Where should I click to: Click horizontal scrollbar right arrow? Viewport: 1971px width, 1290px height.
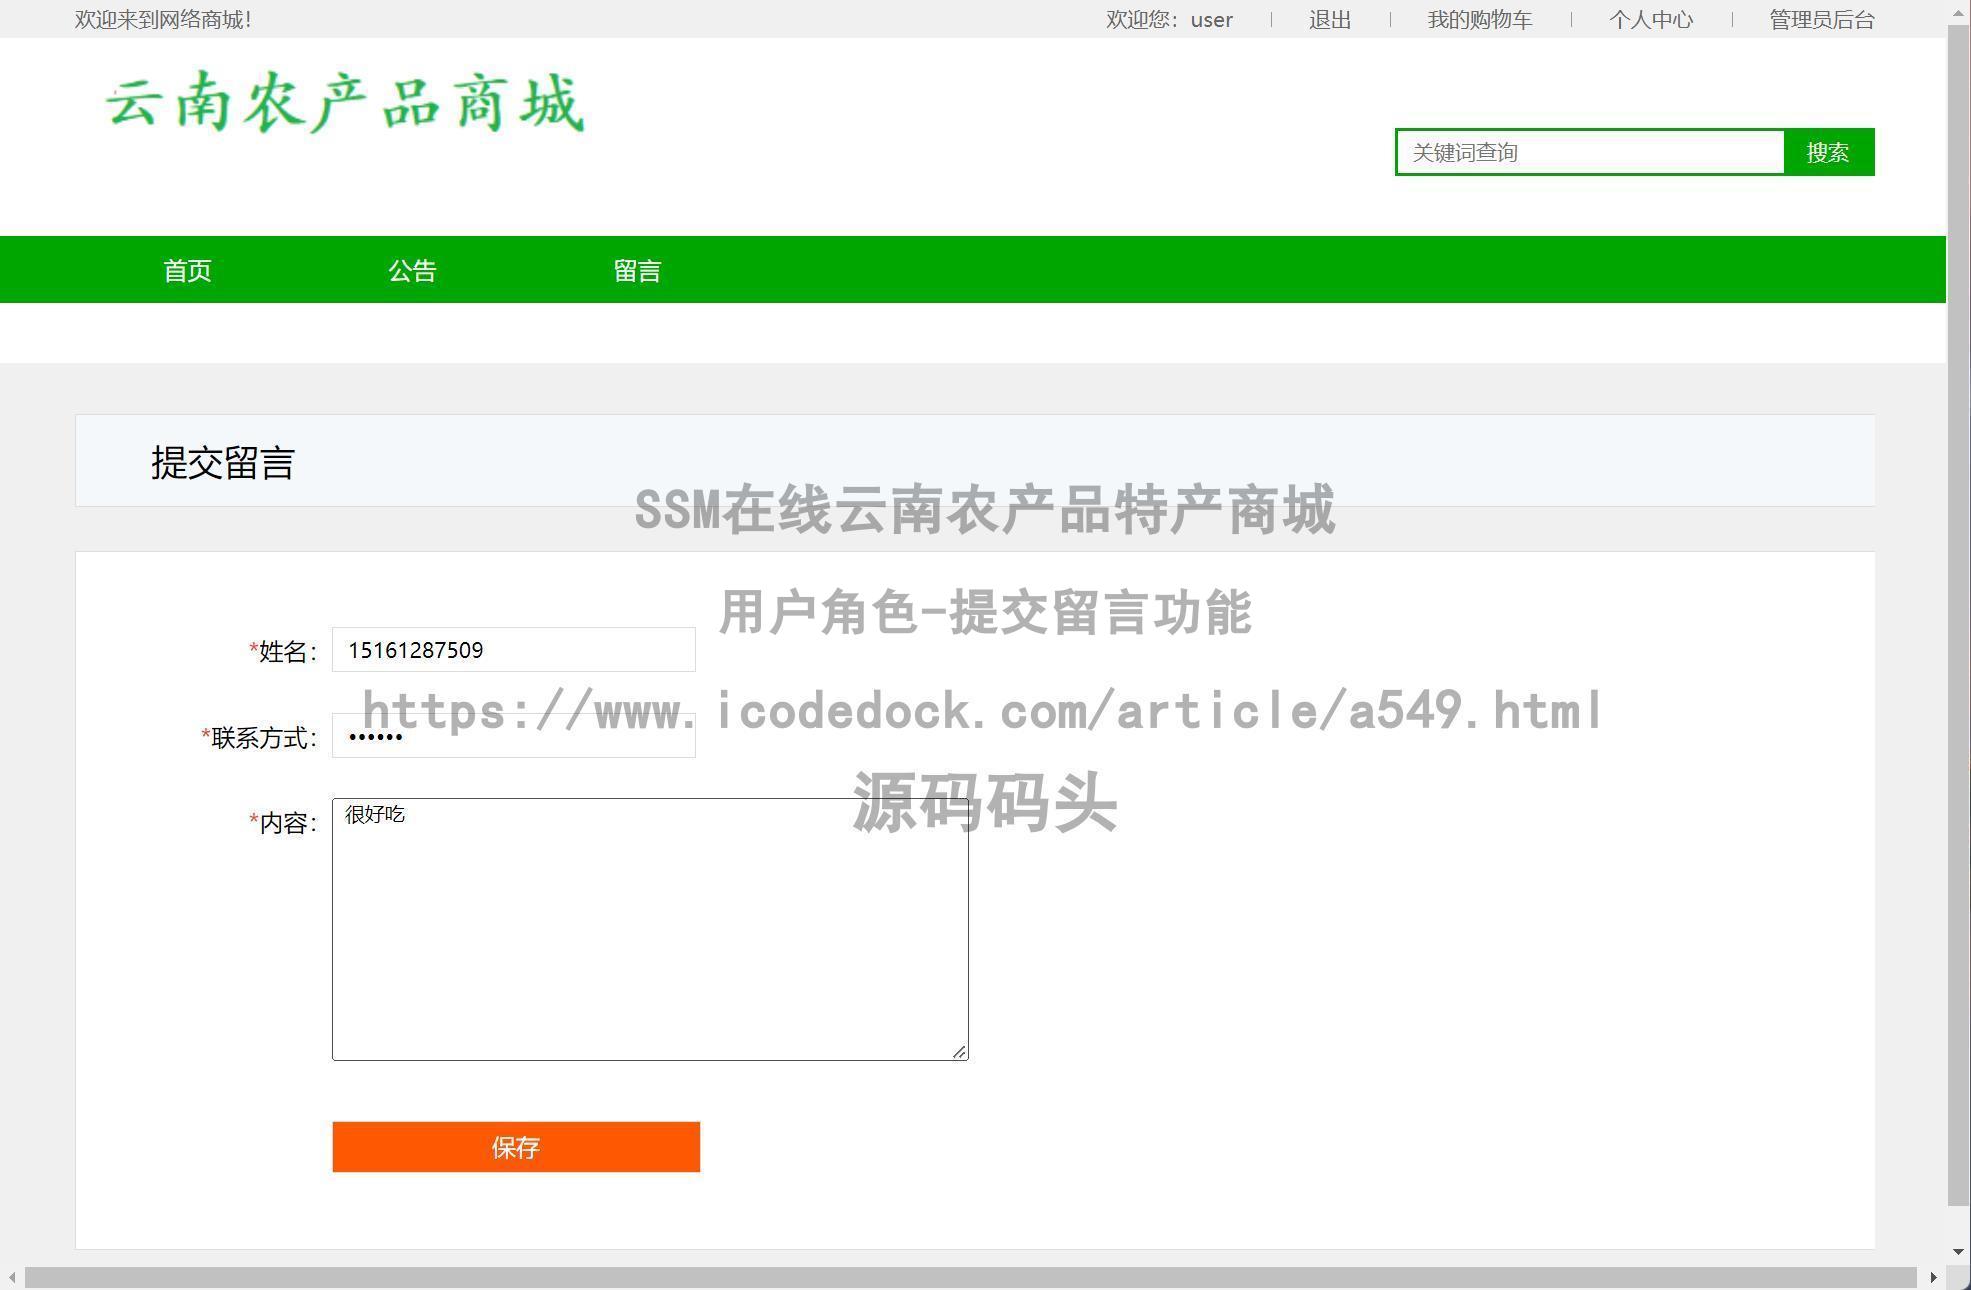[1933, 1277]
